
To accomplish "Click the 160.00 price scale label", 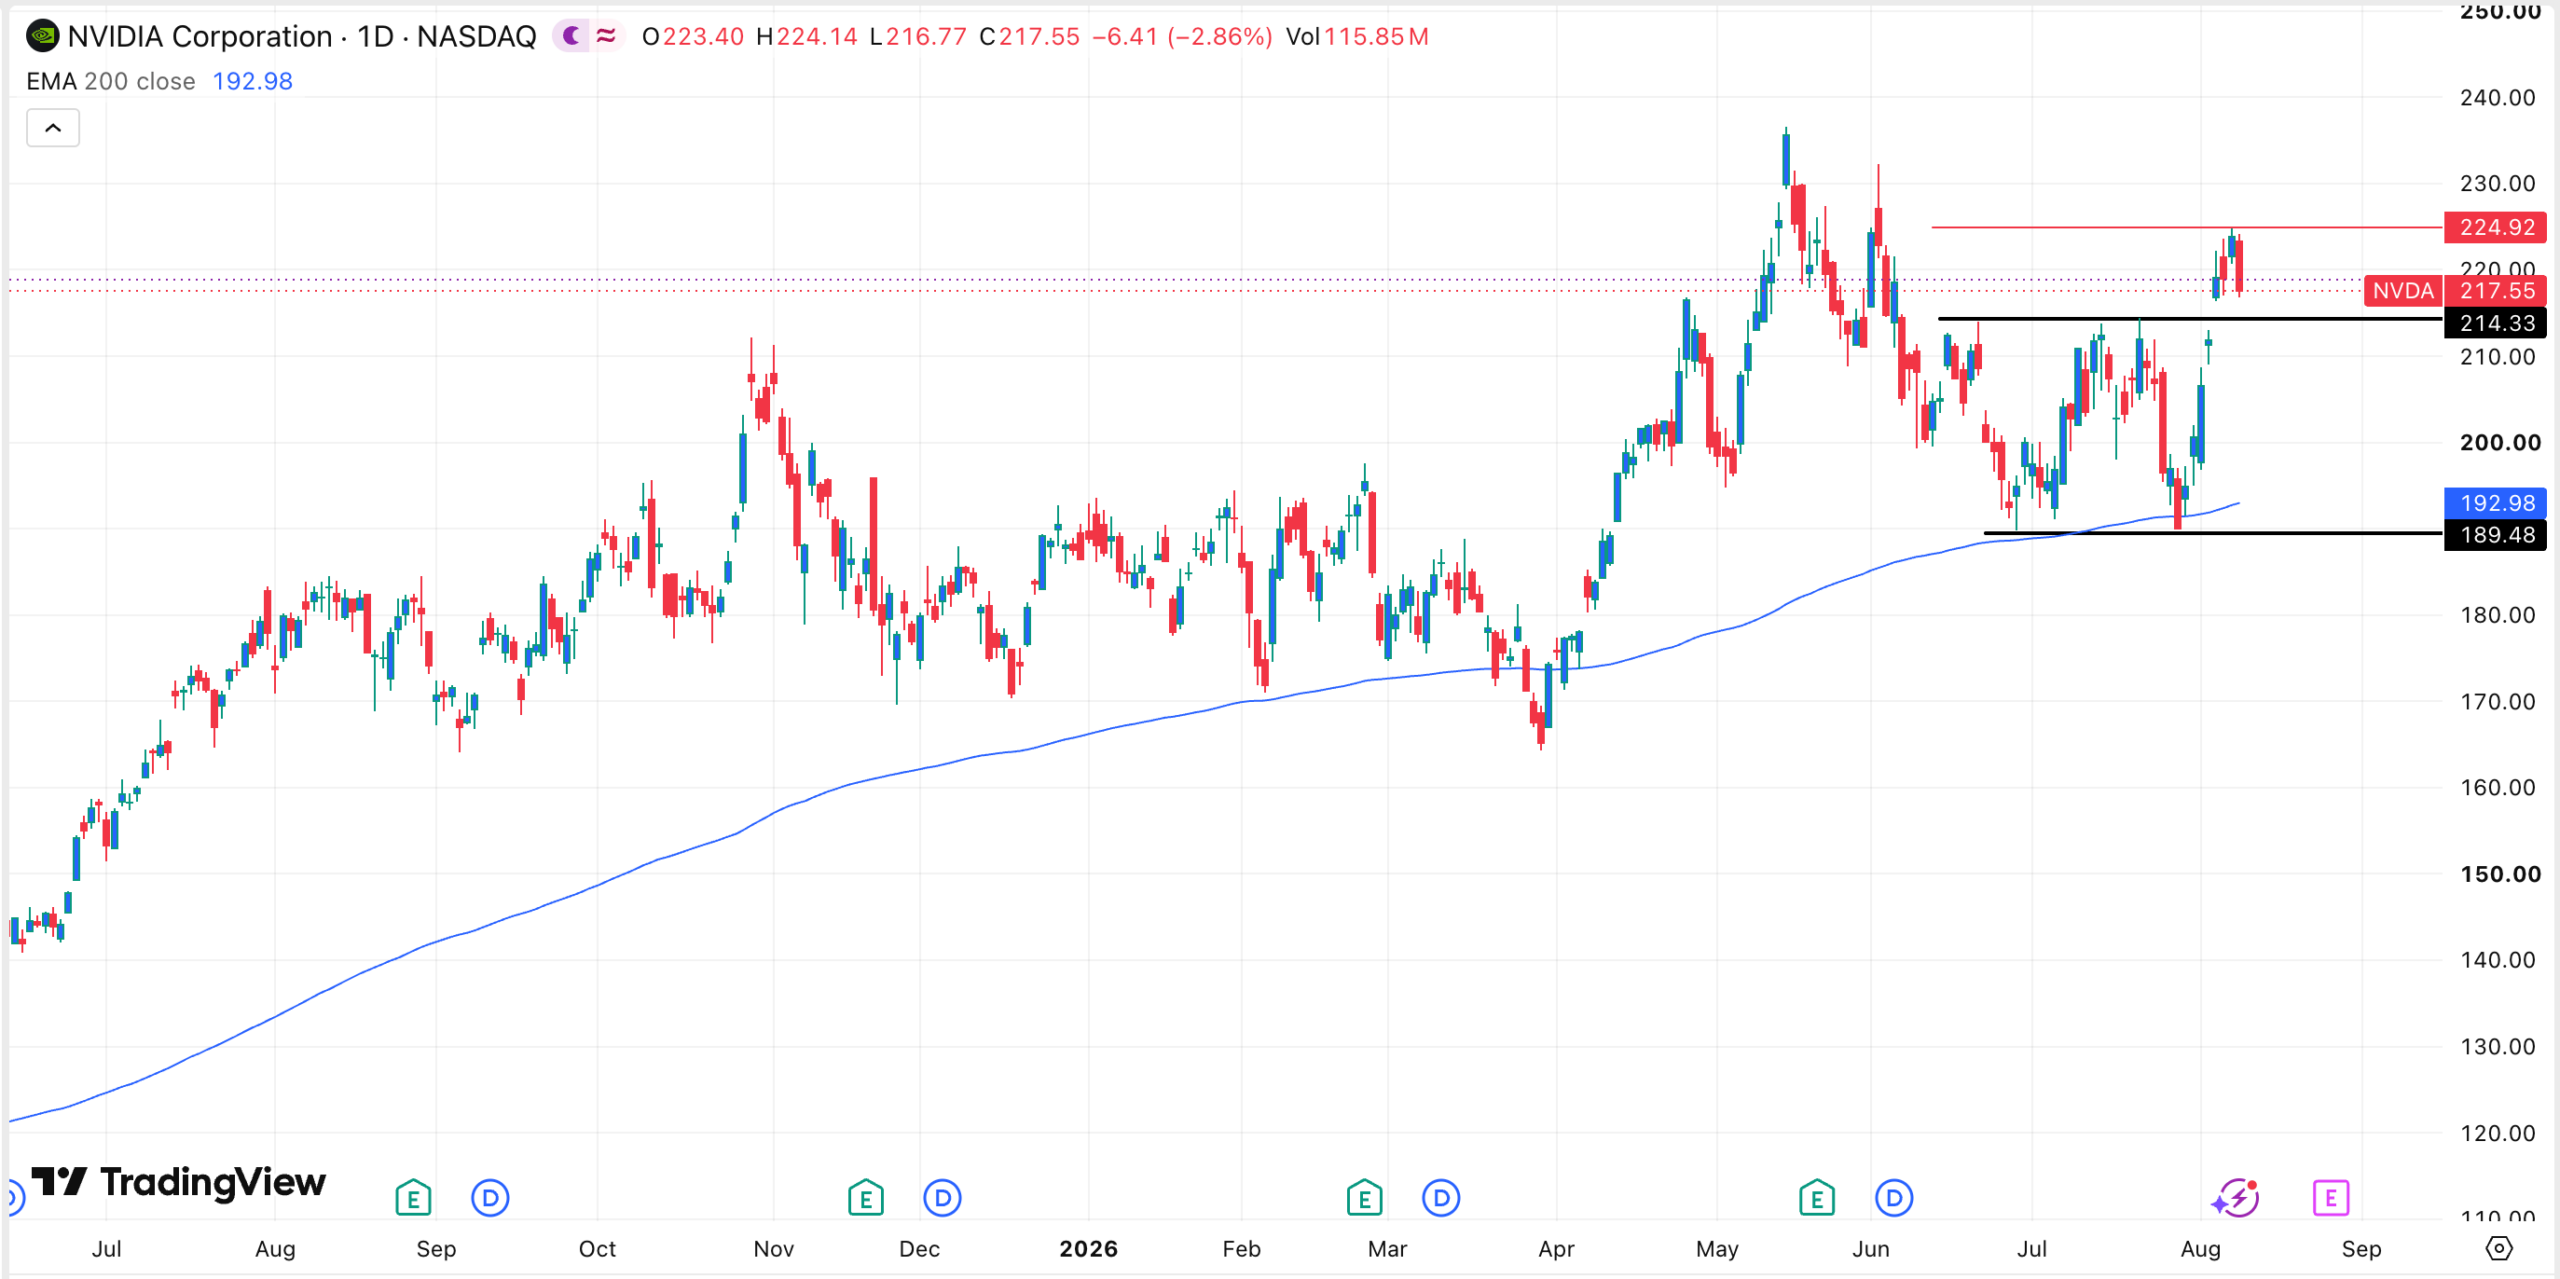I will click(x=2498, y=788).
